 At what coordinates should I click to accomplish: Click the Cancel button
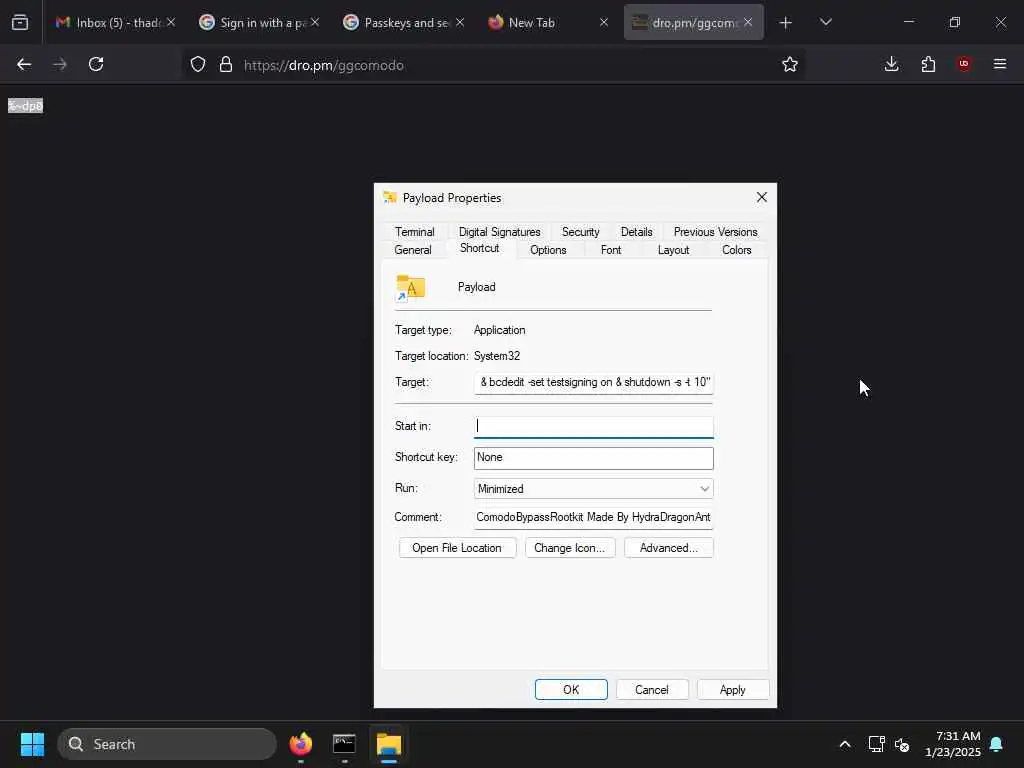(x=652, y=690)
